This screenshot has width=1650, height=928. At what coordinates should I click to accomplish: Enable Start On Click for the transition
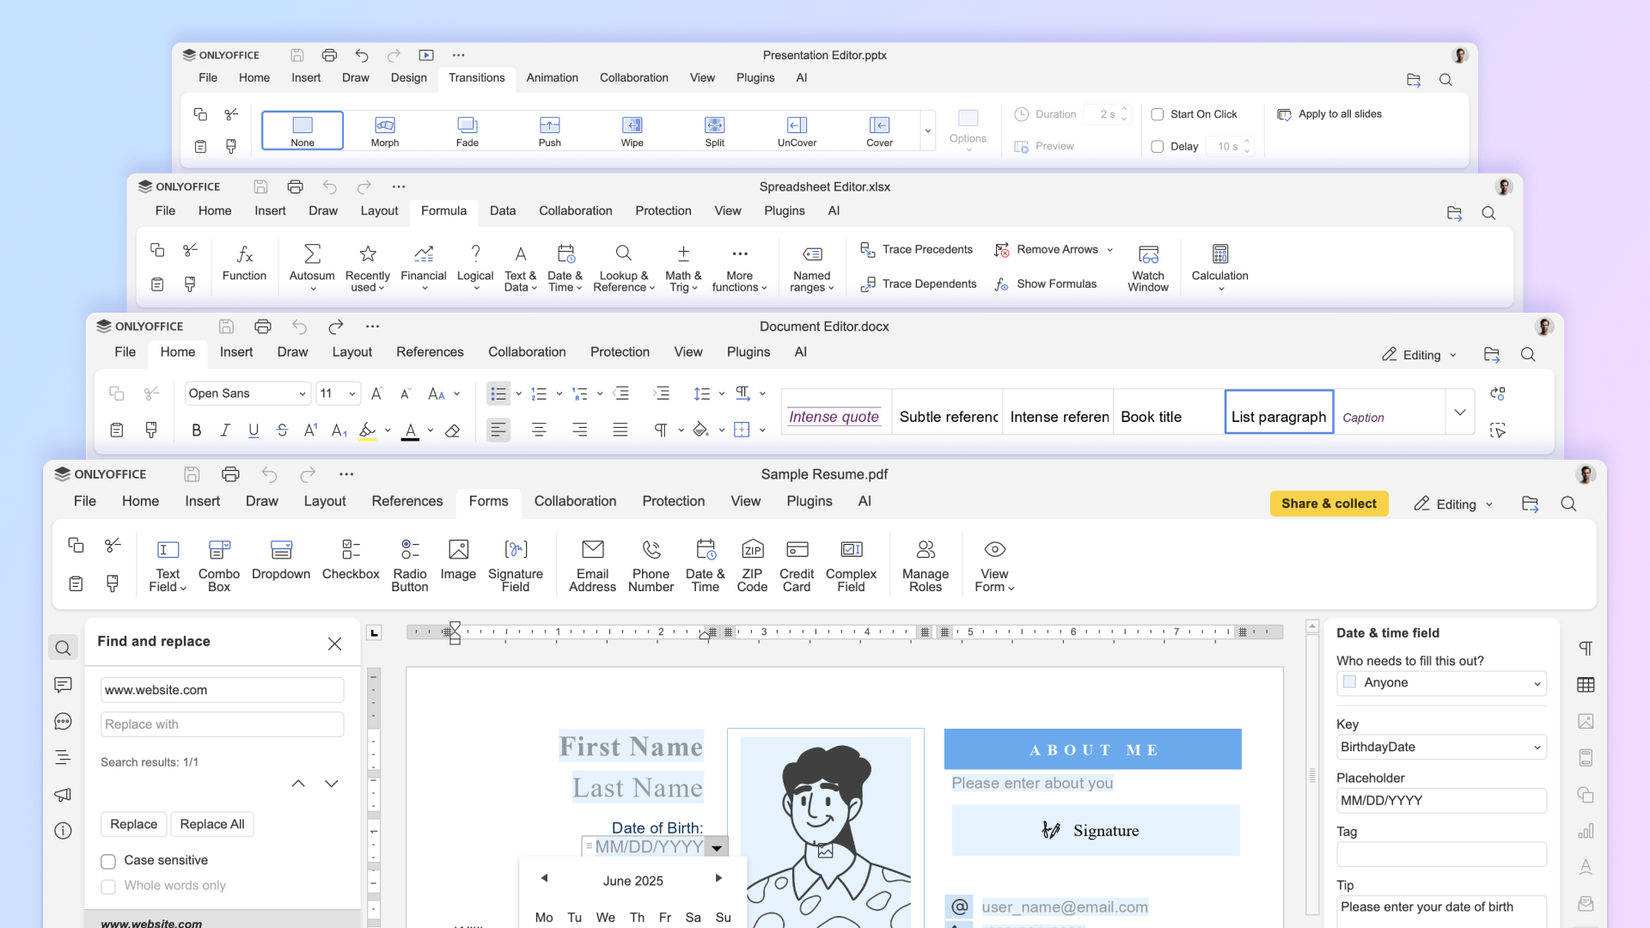(x=1157, y=114)
